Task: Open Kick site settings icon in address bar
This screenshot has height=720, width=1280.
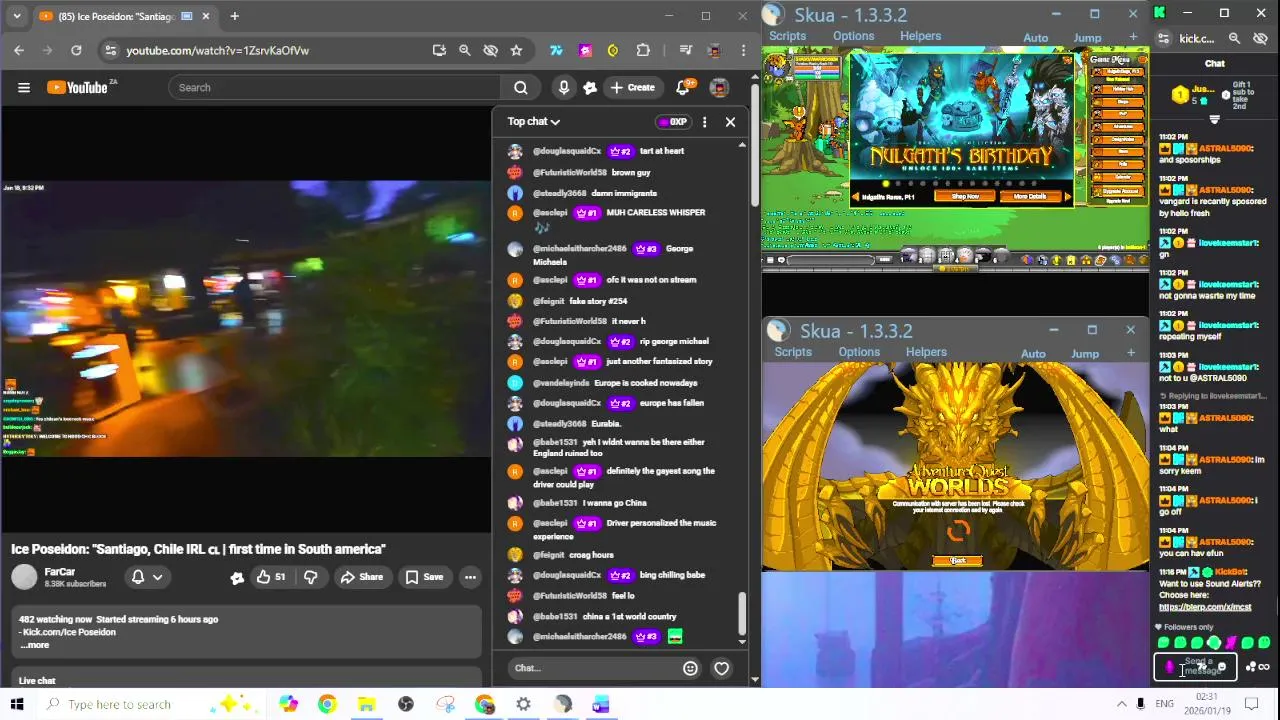Action: click(1163, 38)
